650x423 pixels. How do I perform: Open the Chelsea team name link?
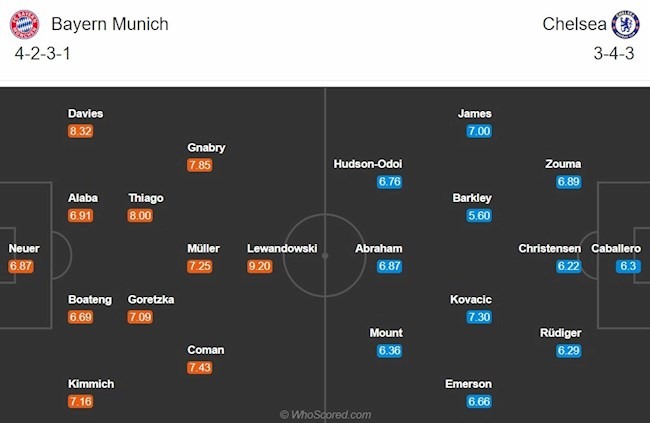(574, 24)
